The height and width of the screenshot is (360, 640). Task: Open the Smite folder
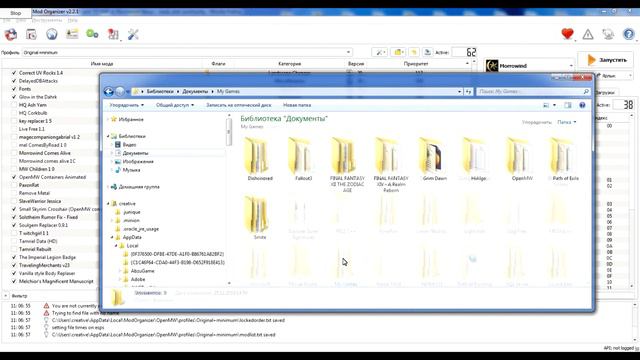click(x=260, y=218)
